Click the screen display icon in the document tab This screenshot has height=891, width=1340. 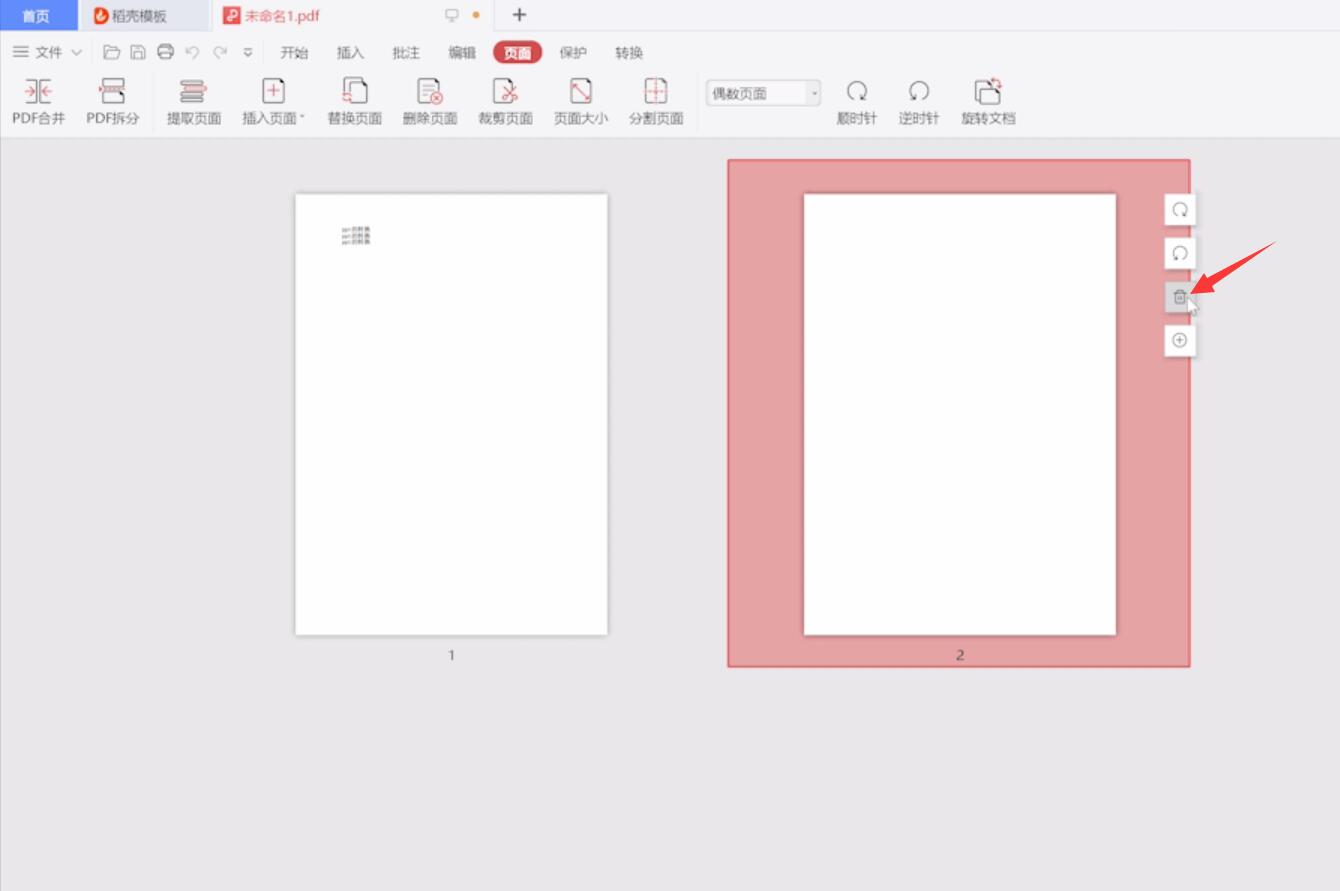[x=452, y=15]
